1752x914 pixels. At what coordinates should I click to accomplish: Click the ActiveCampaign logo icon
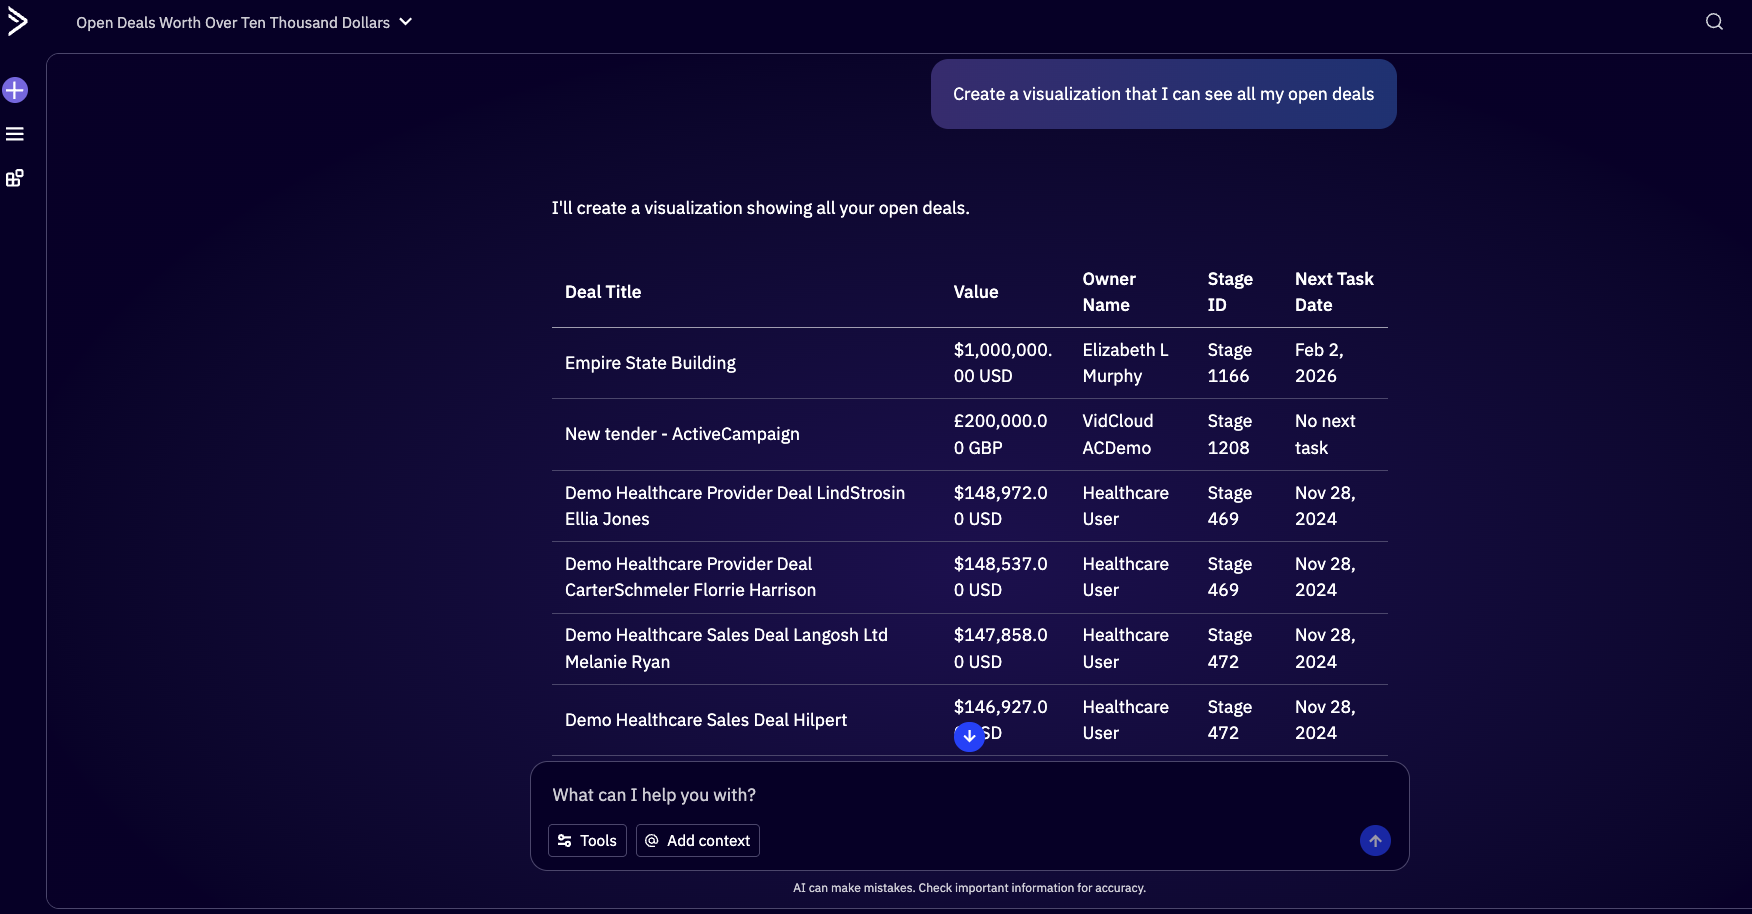tap(17, 21)
